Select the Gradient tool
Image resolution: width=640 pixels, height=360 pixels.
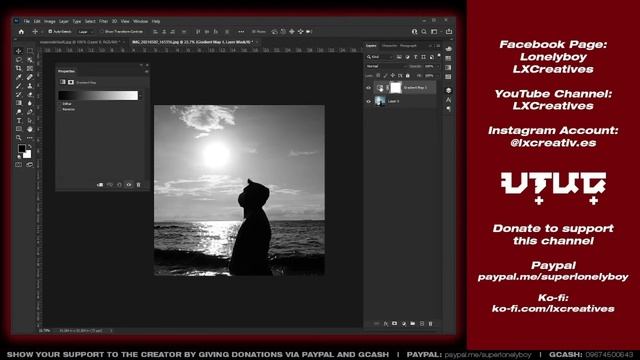tap(19, 103)
